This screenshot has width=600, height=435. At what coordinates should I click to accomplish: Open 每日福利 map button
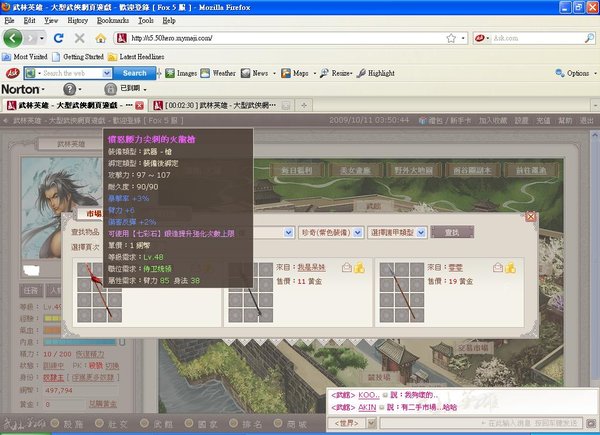tap(297, 170)
